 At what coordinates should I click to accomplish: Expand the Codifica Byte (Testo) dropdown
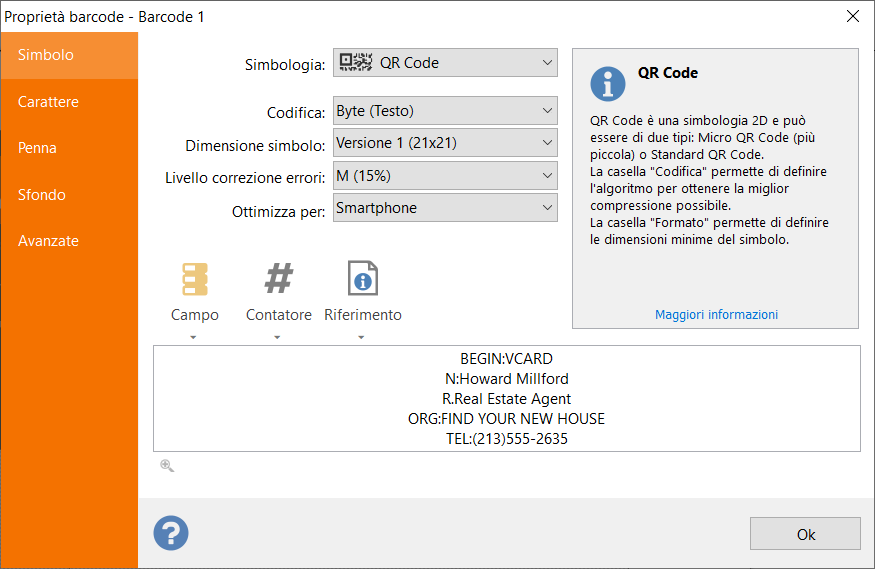point(445,110)
